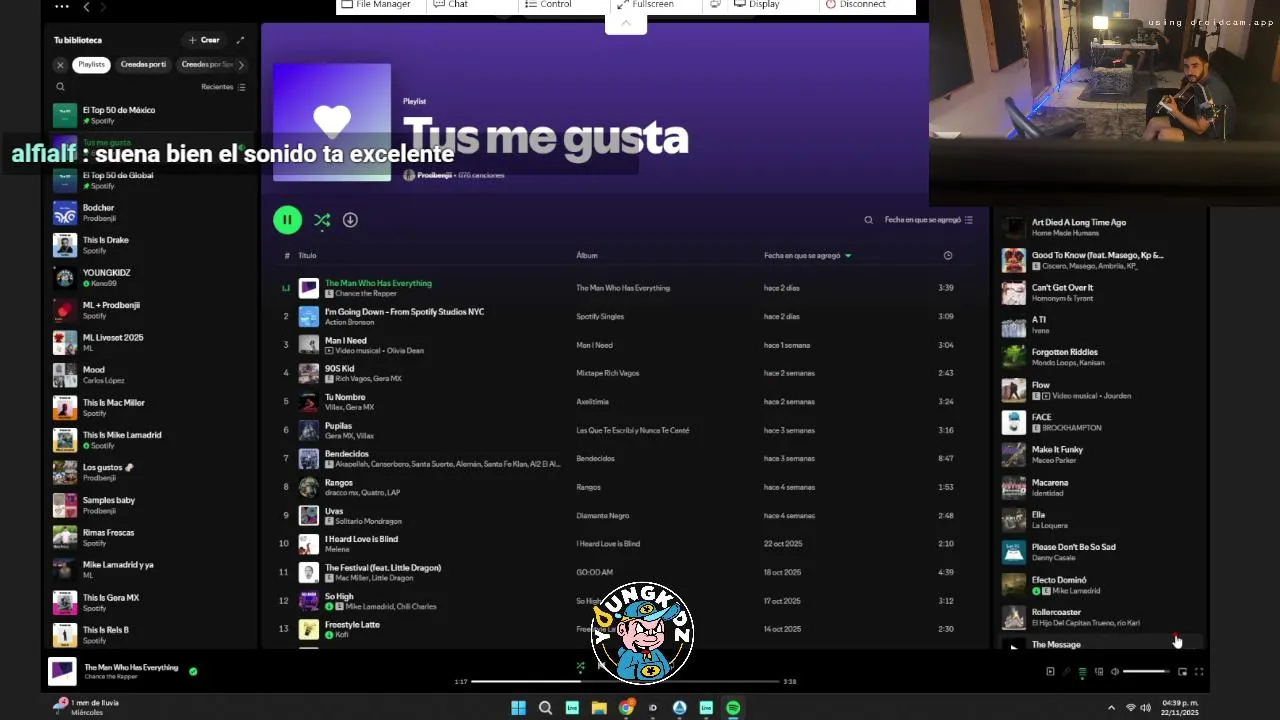Screen dimensions: 1280x720
Task: Open the YOUNGKIDZ playlist
Action: 151,278
